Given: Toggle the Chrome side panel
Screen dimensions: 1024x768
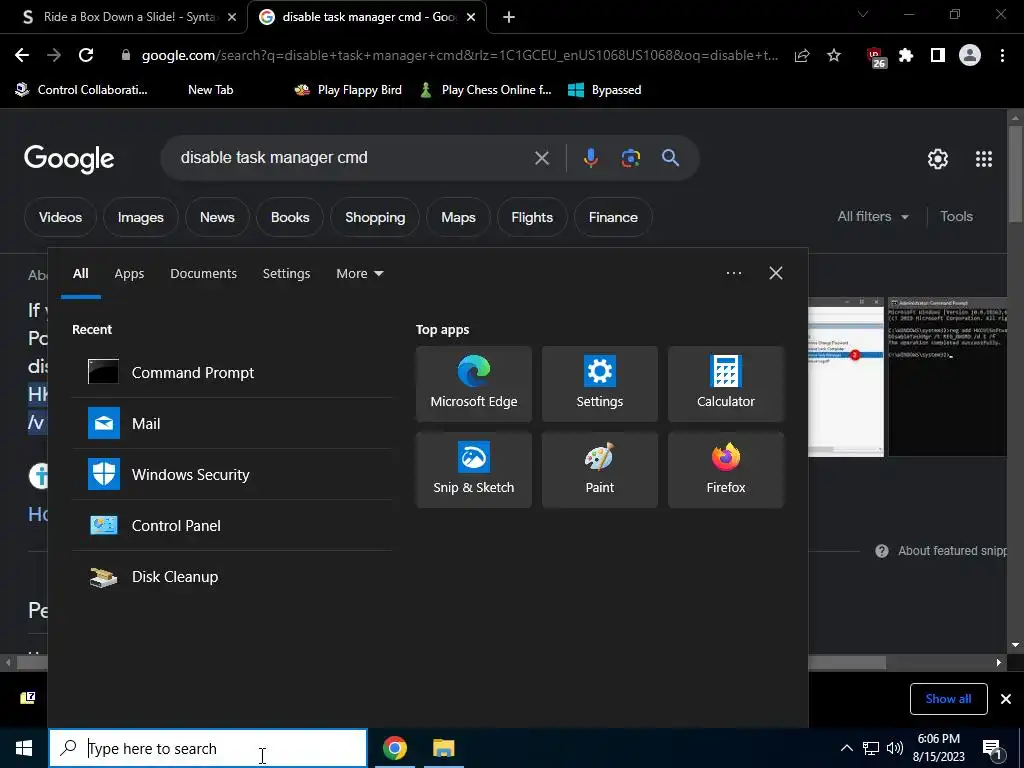Looking at the screenshot, I should tap(938, 56).
